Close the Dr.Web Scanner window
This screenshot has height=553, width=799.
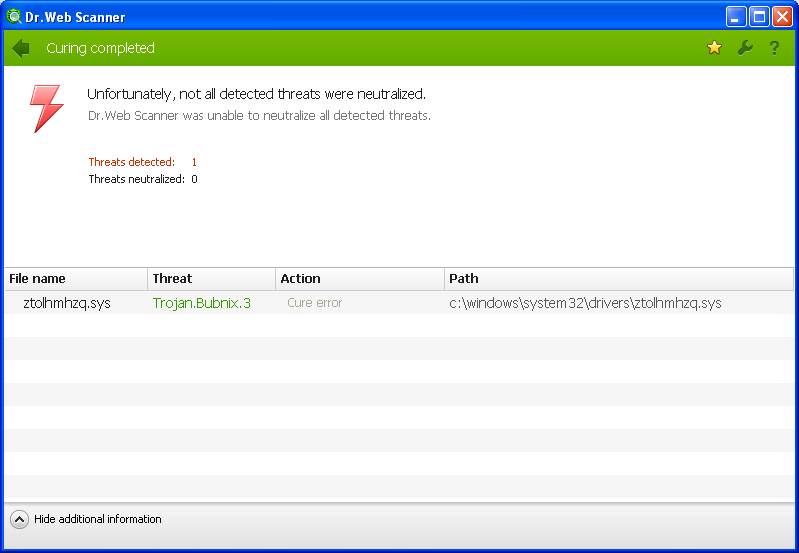point(782,17)
